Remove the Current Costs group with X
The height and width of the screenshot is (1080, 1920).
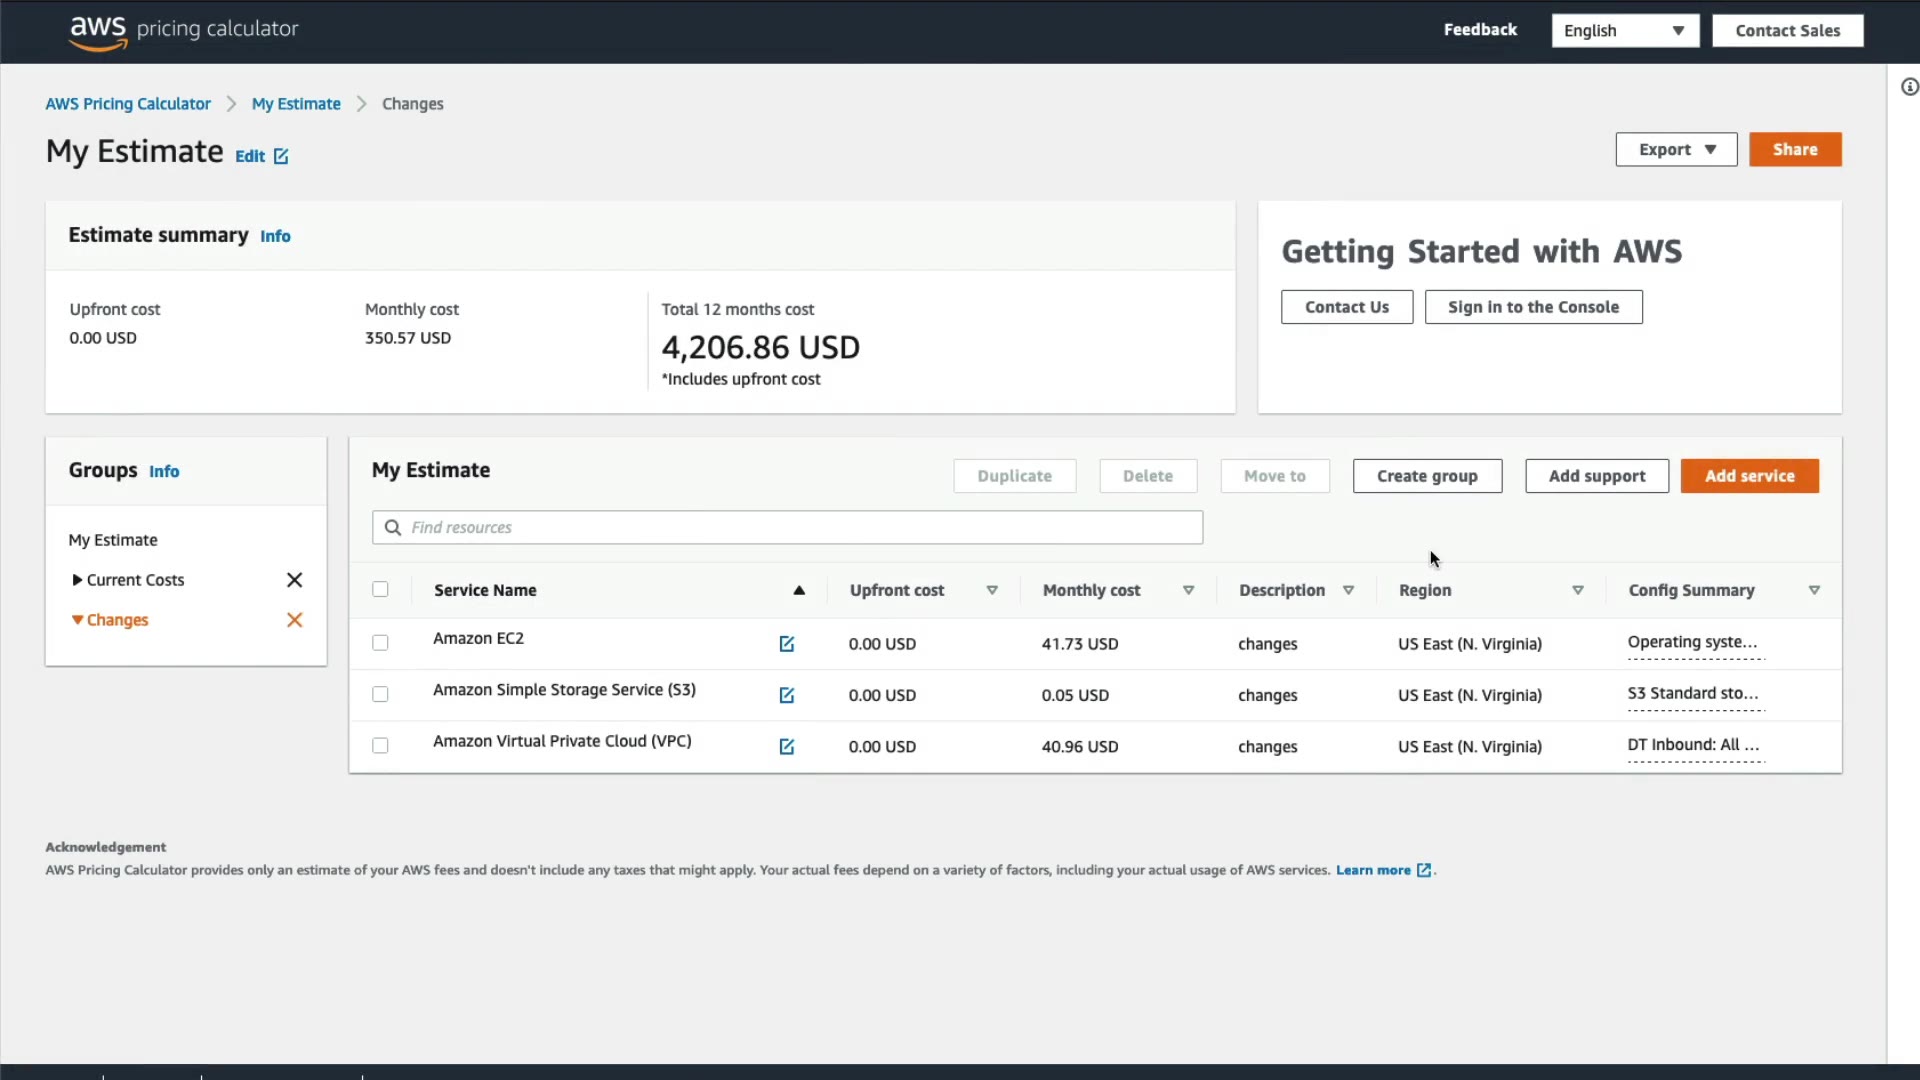click(x=294, y=580)
